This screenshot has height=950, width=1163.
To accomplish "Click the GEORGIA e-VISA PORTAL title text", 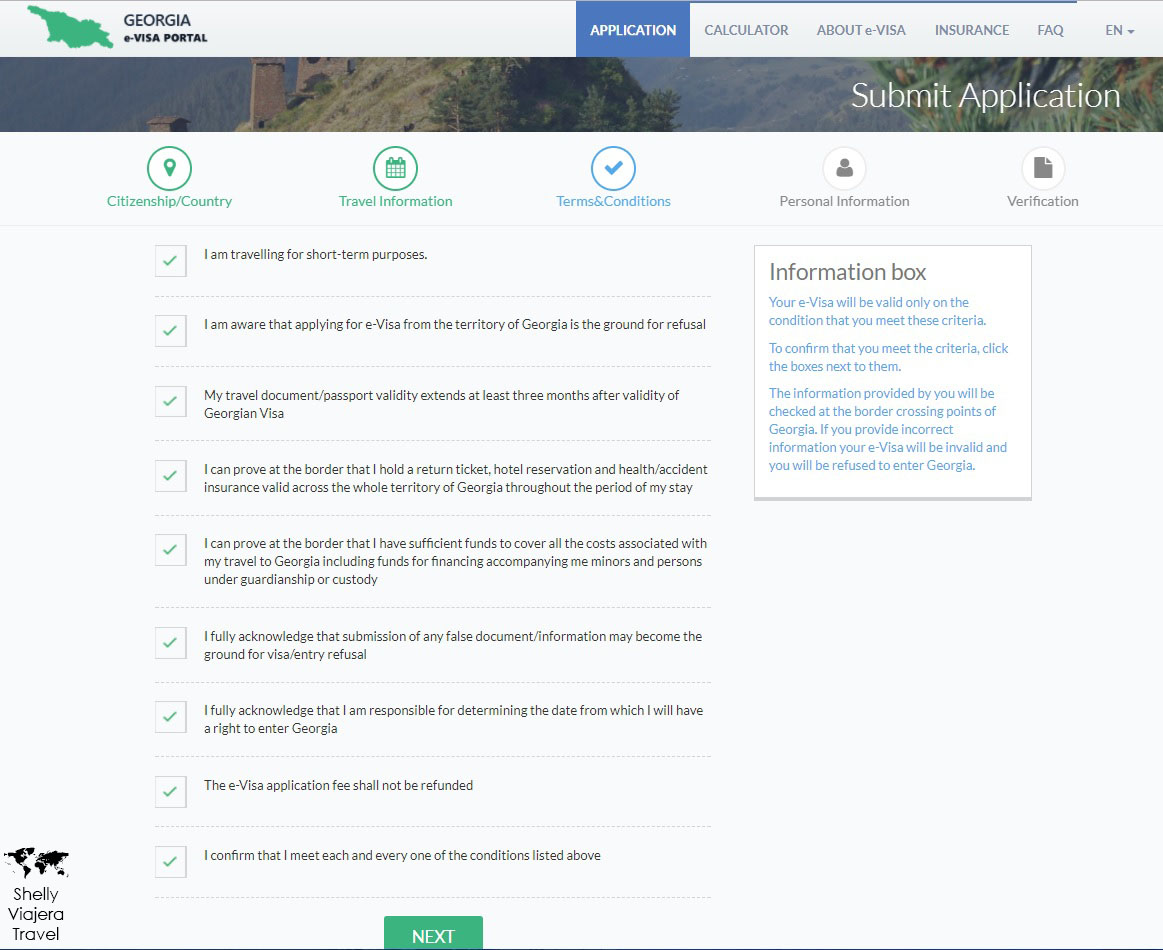I will (x=165, y=28).
